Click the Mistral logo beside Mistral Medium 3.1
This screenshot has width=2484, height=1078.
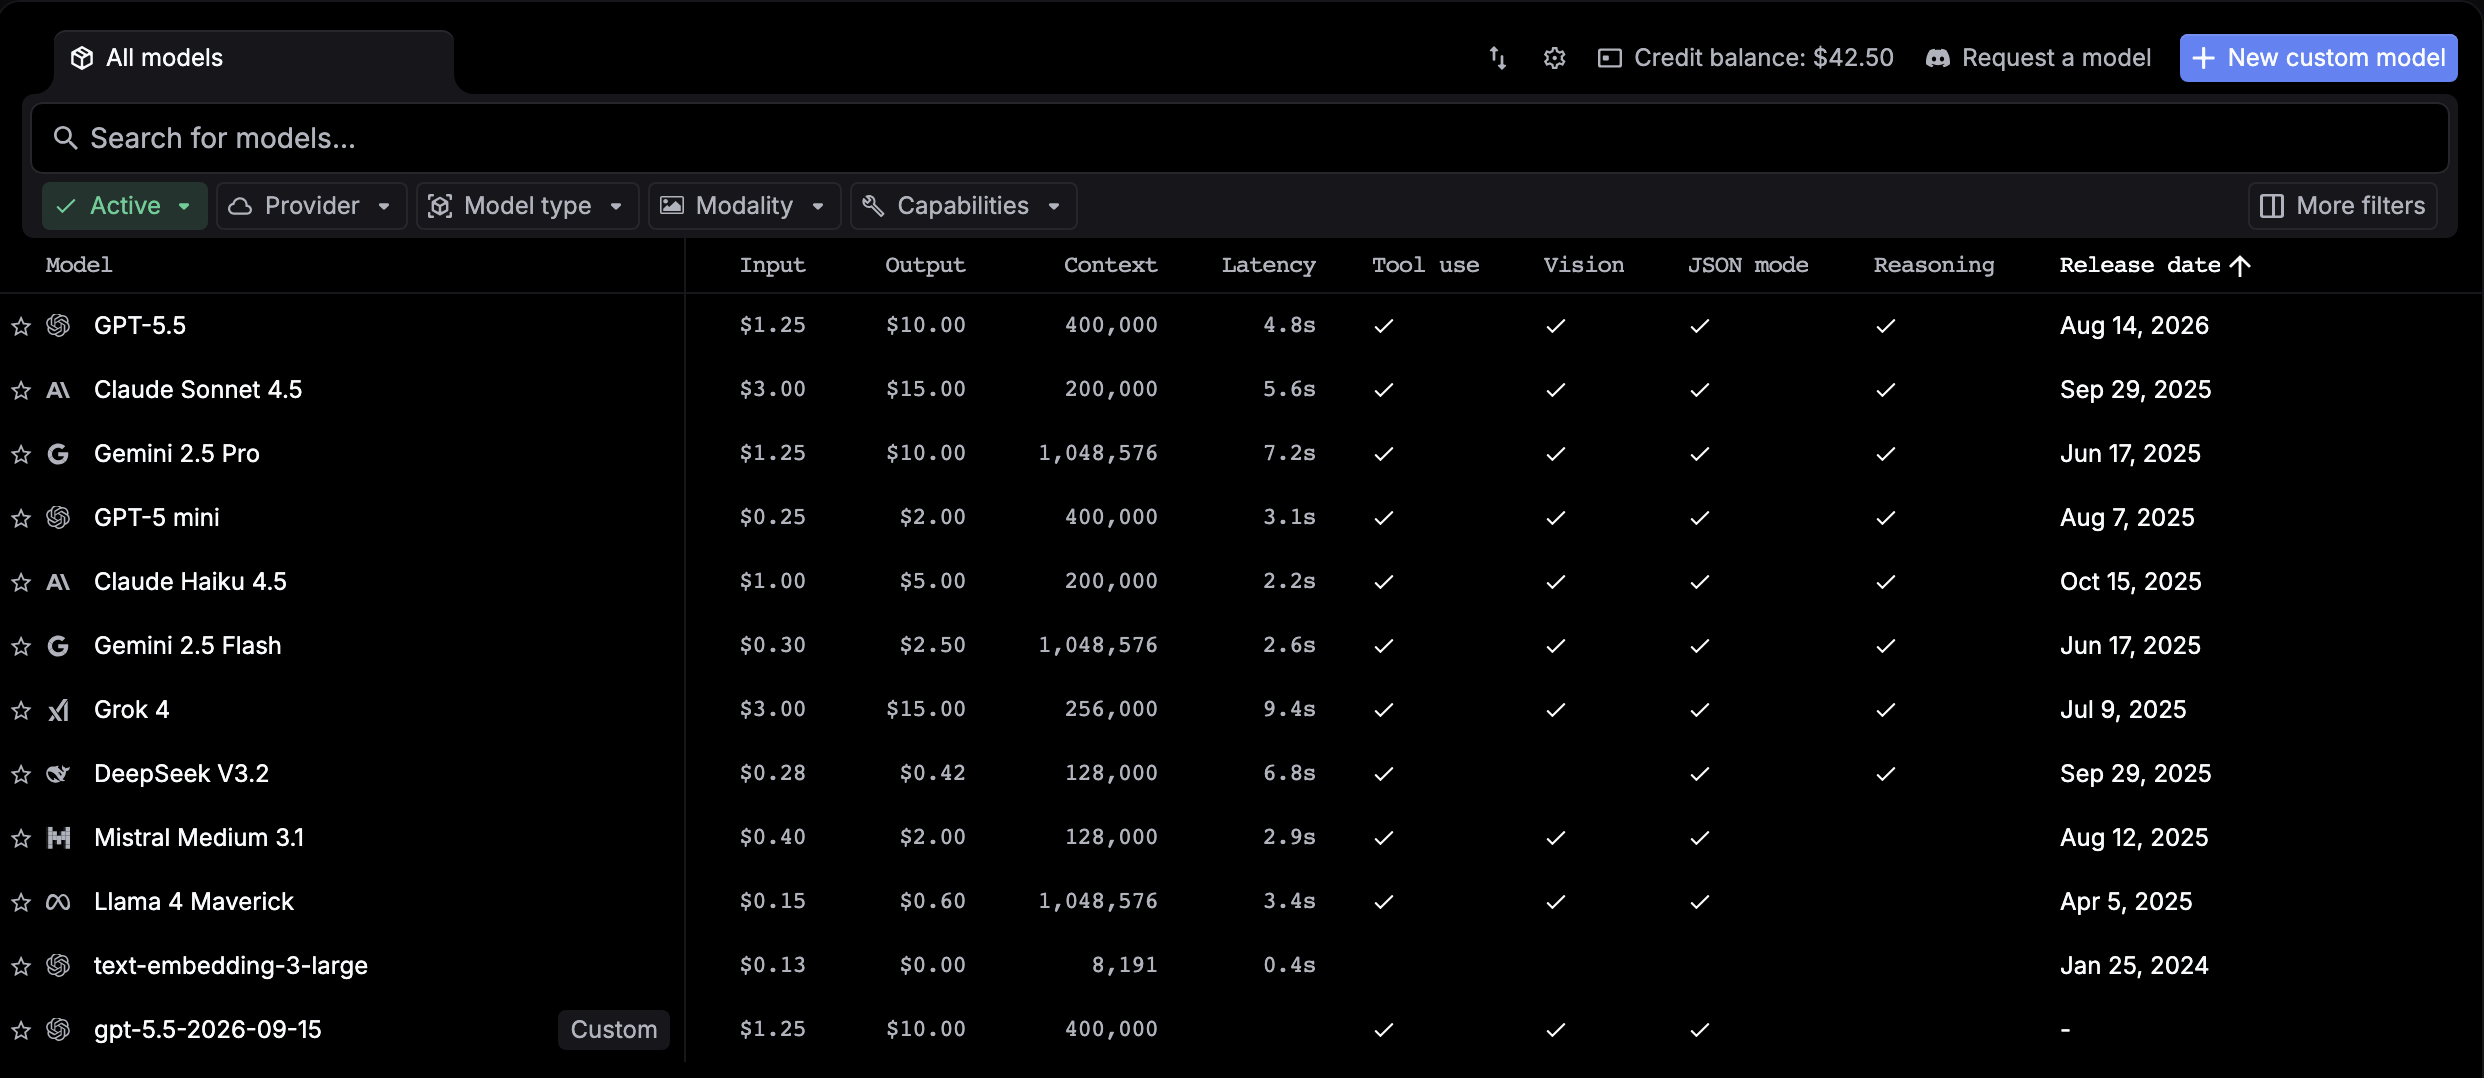click(58, 838)
